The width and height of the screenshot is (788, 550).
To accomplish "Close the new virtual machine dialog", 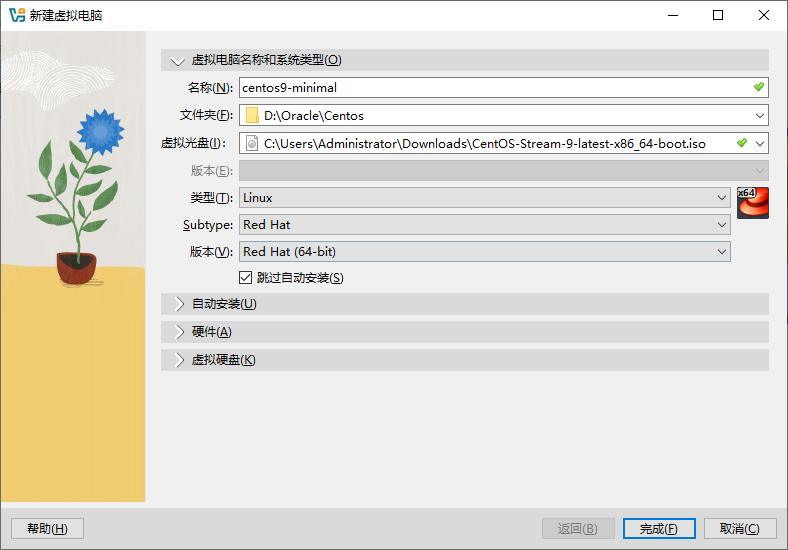I will pos(764,15).
